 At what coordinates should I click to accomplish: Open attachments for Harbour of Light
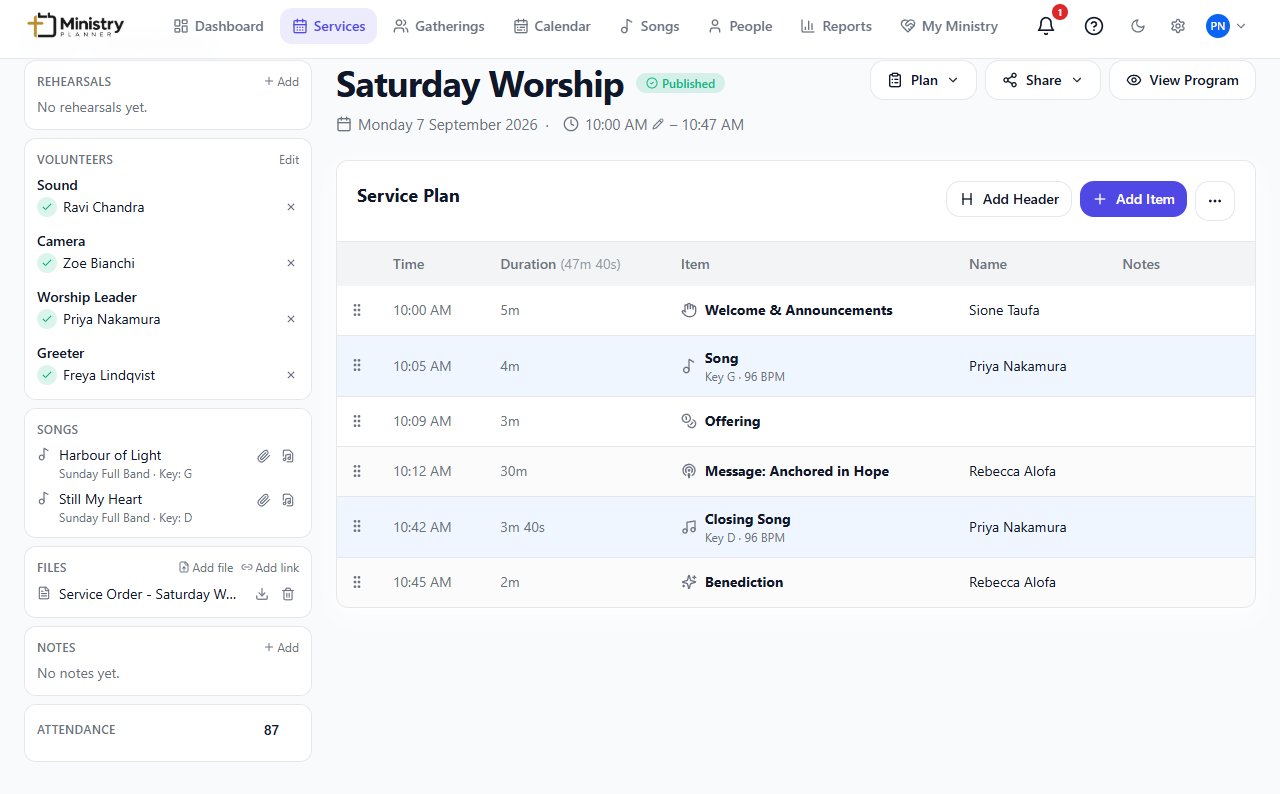(x=263, y=456)
